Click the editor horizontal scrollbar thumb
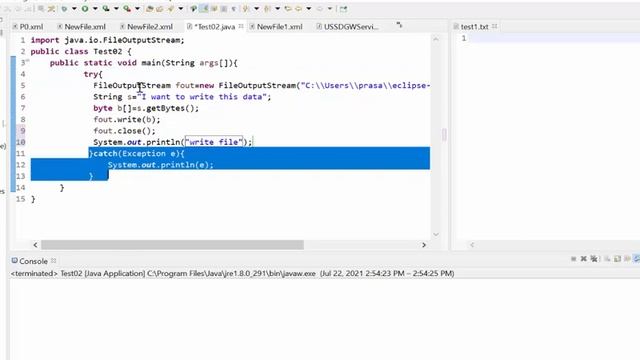 [x=172, y=245]
